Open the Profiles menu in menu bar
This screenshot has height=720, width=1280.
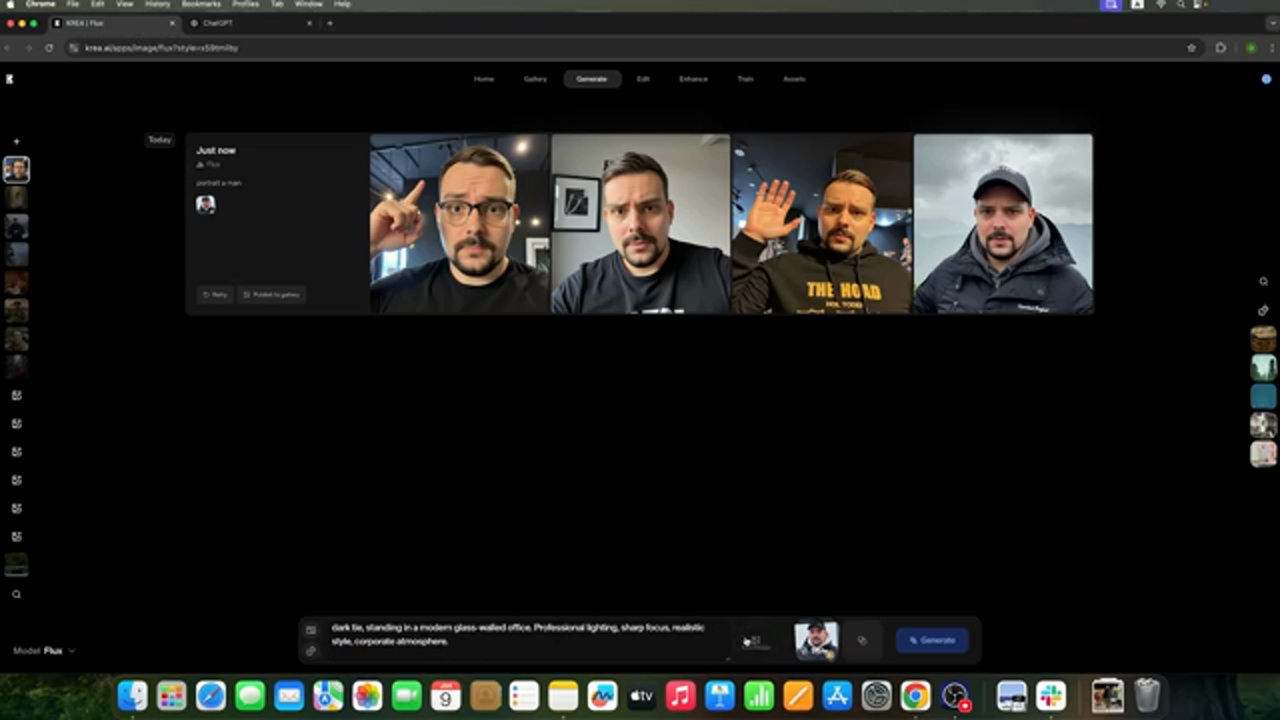click(246, 4)
